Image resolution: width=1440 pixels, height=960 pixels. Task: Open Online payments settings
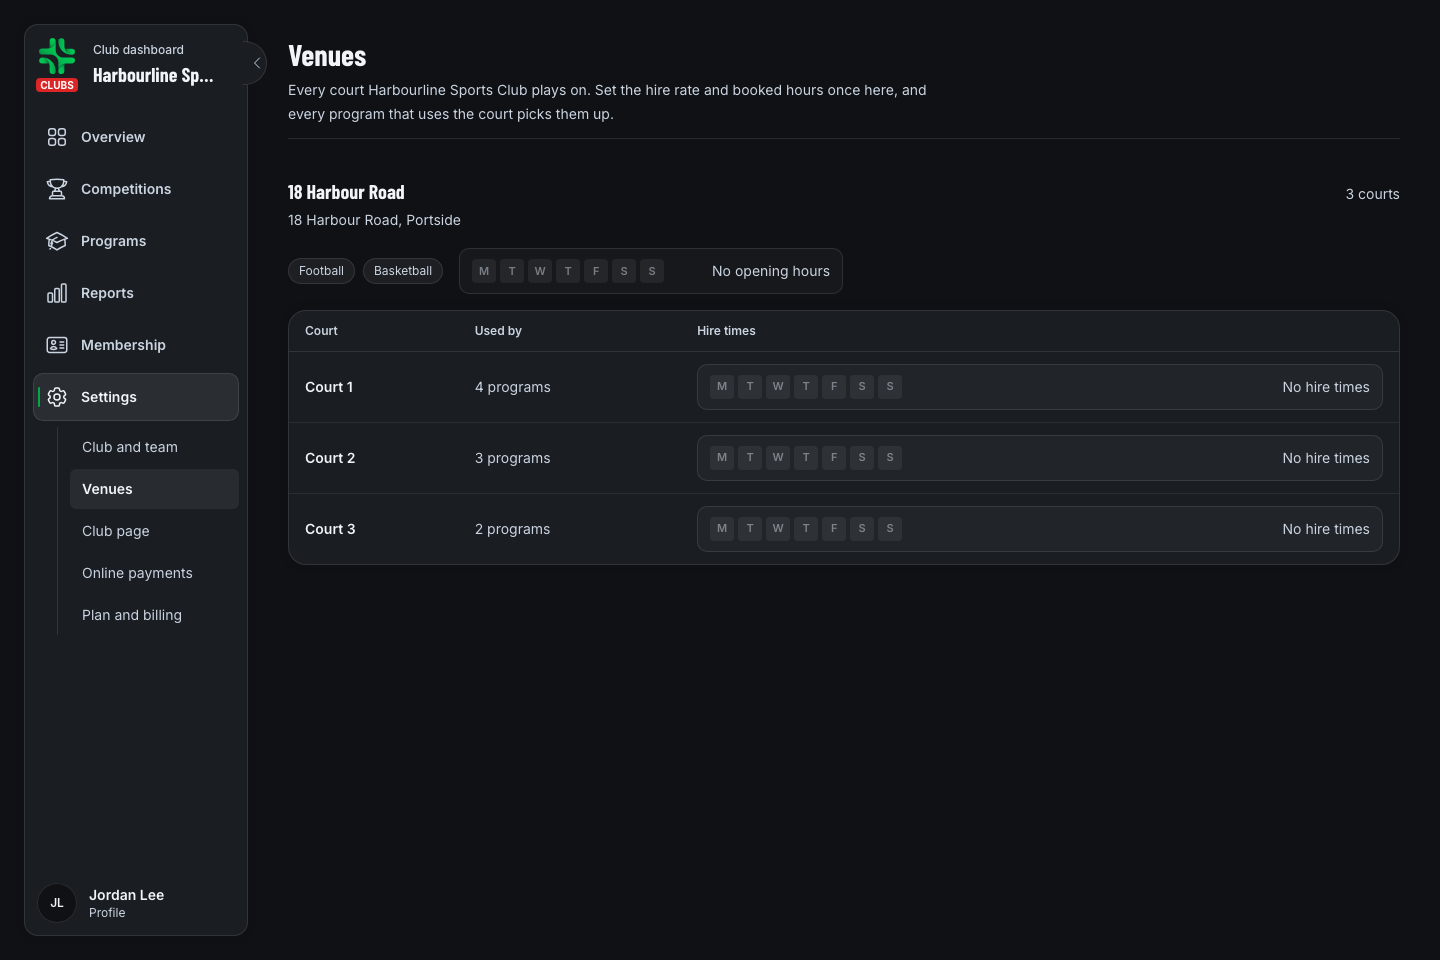154,573
